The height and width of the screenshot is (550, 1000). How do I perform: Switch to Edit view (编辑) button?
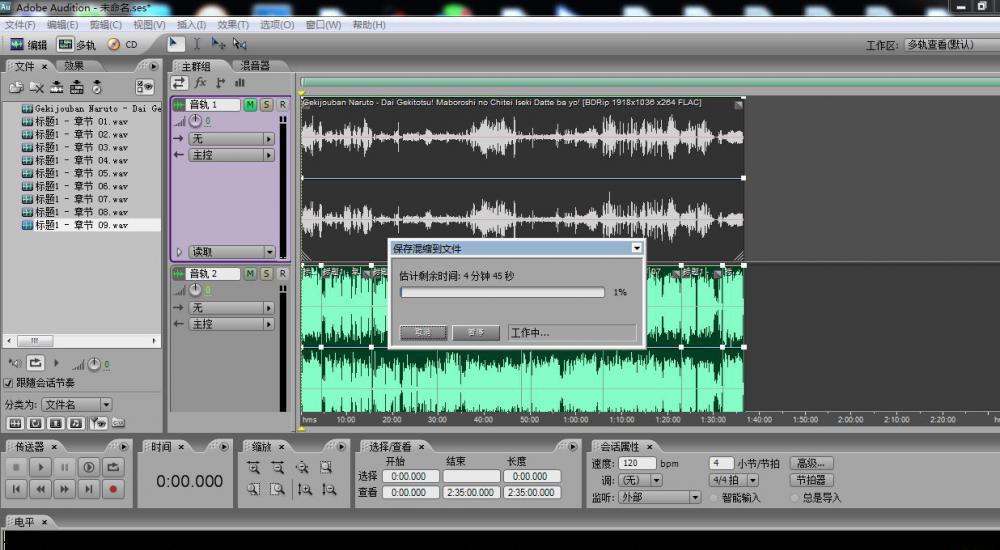pyautogui.click(x=29, y=44)
